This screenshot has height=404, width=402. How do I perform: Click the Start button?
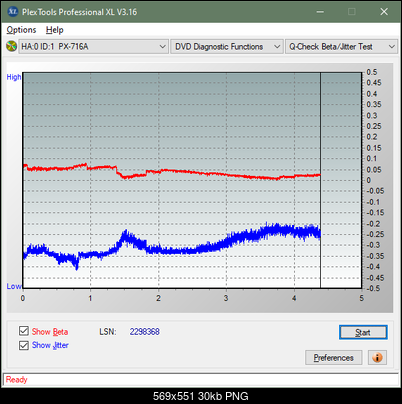(363, 332)
